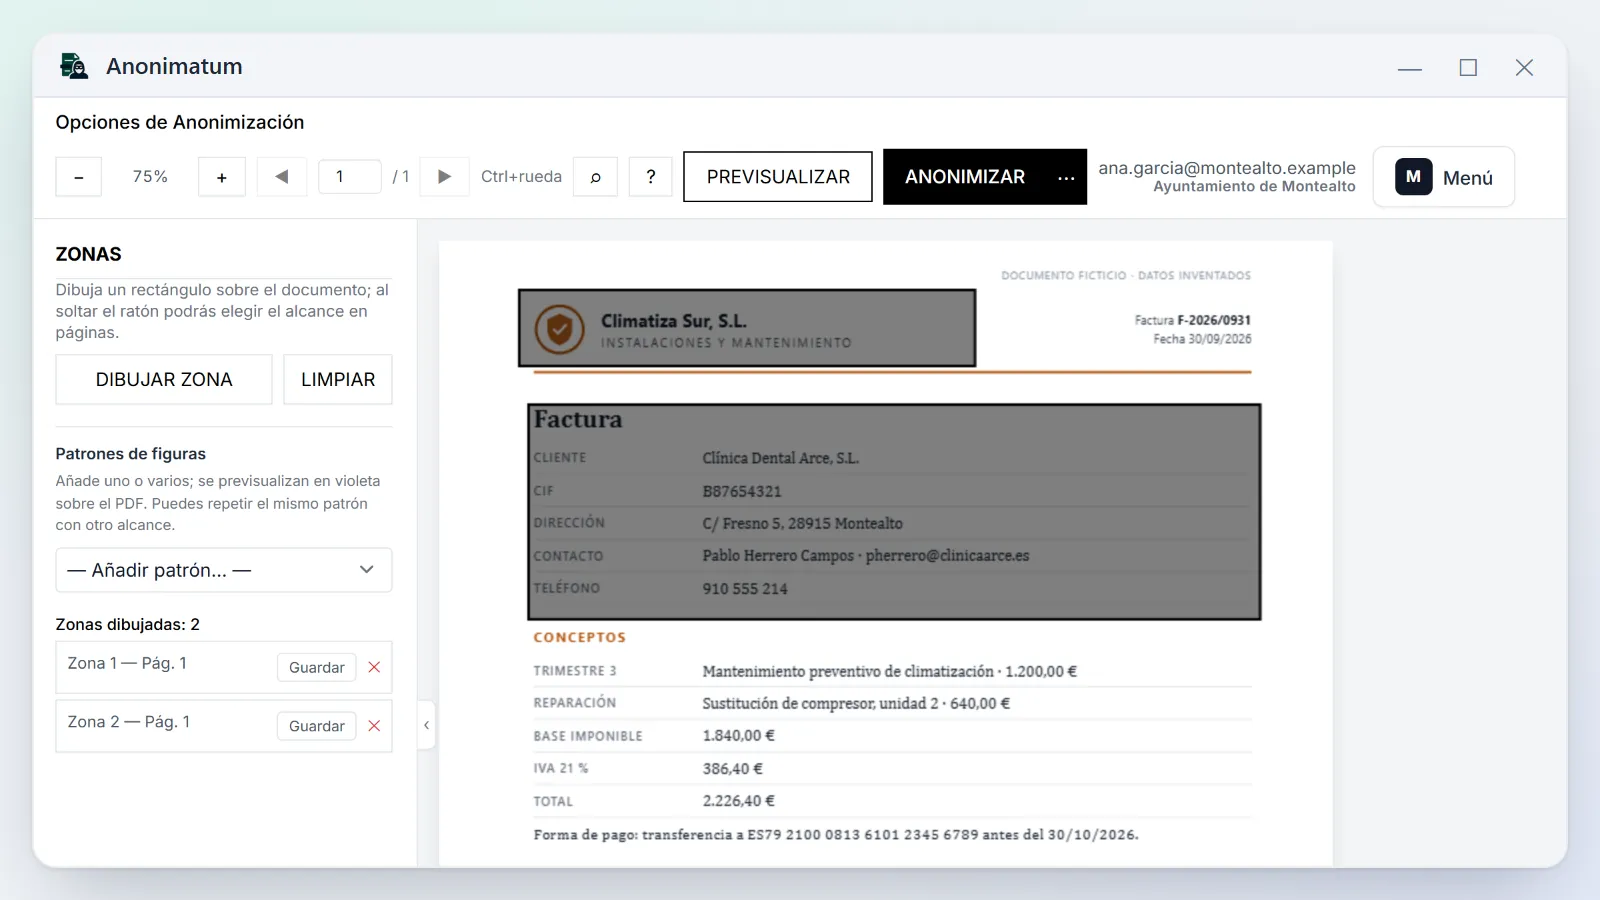Click the DOCUMENTO FICTICIO notice text
Image resolution: width=1600 pixels, height=900 pixels.
(1126, 275)
